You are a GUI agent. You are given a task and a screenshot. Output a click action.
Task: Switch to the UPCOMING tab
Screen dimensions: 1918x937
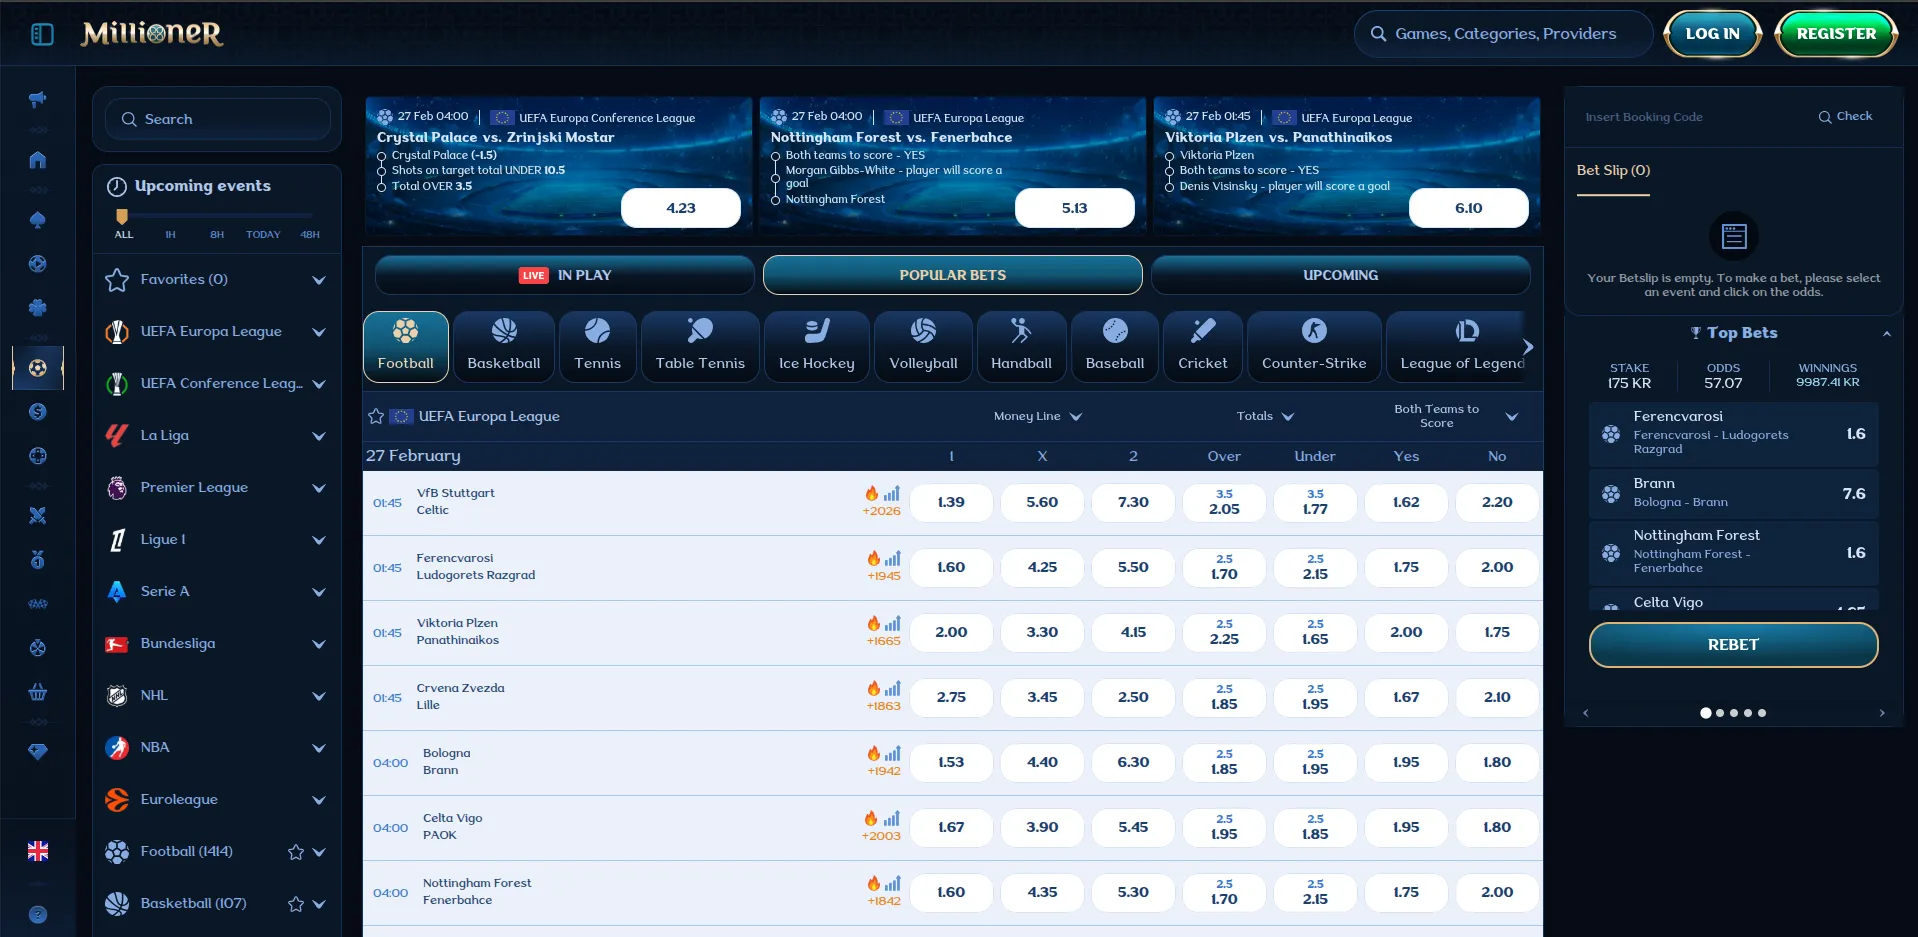1340,275
